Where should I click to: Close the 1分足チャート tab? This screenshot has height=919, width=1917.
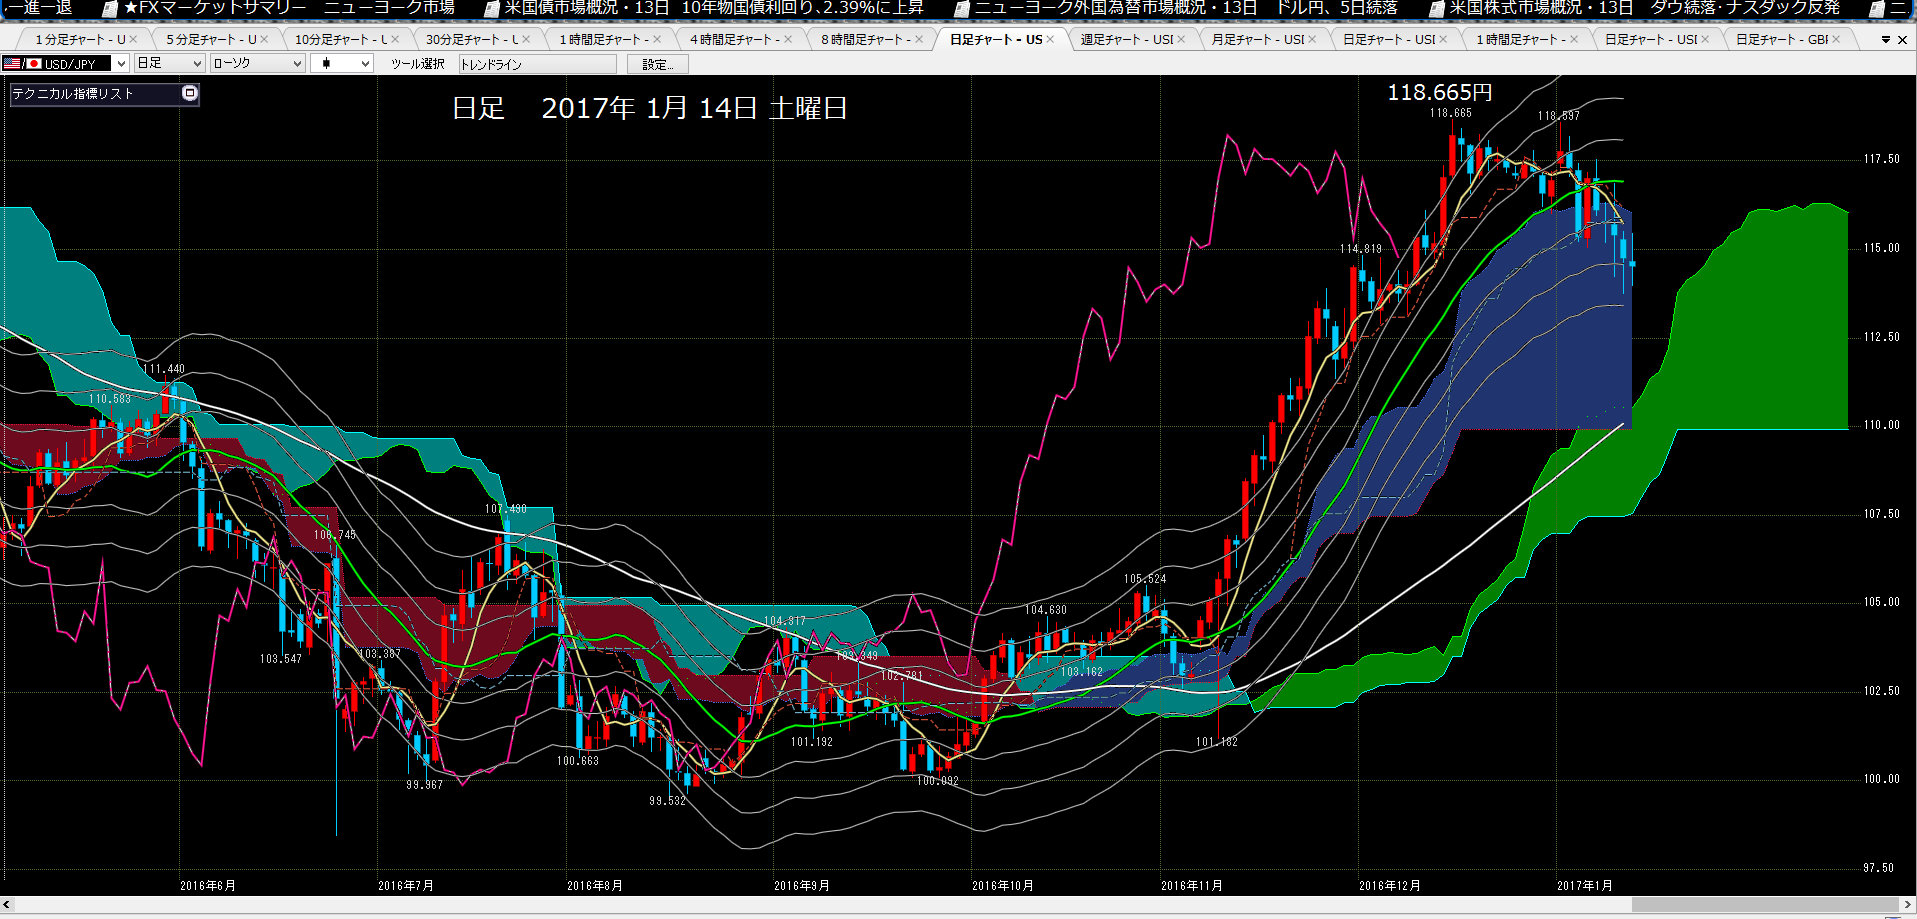133,40
